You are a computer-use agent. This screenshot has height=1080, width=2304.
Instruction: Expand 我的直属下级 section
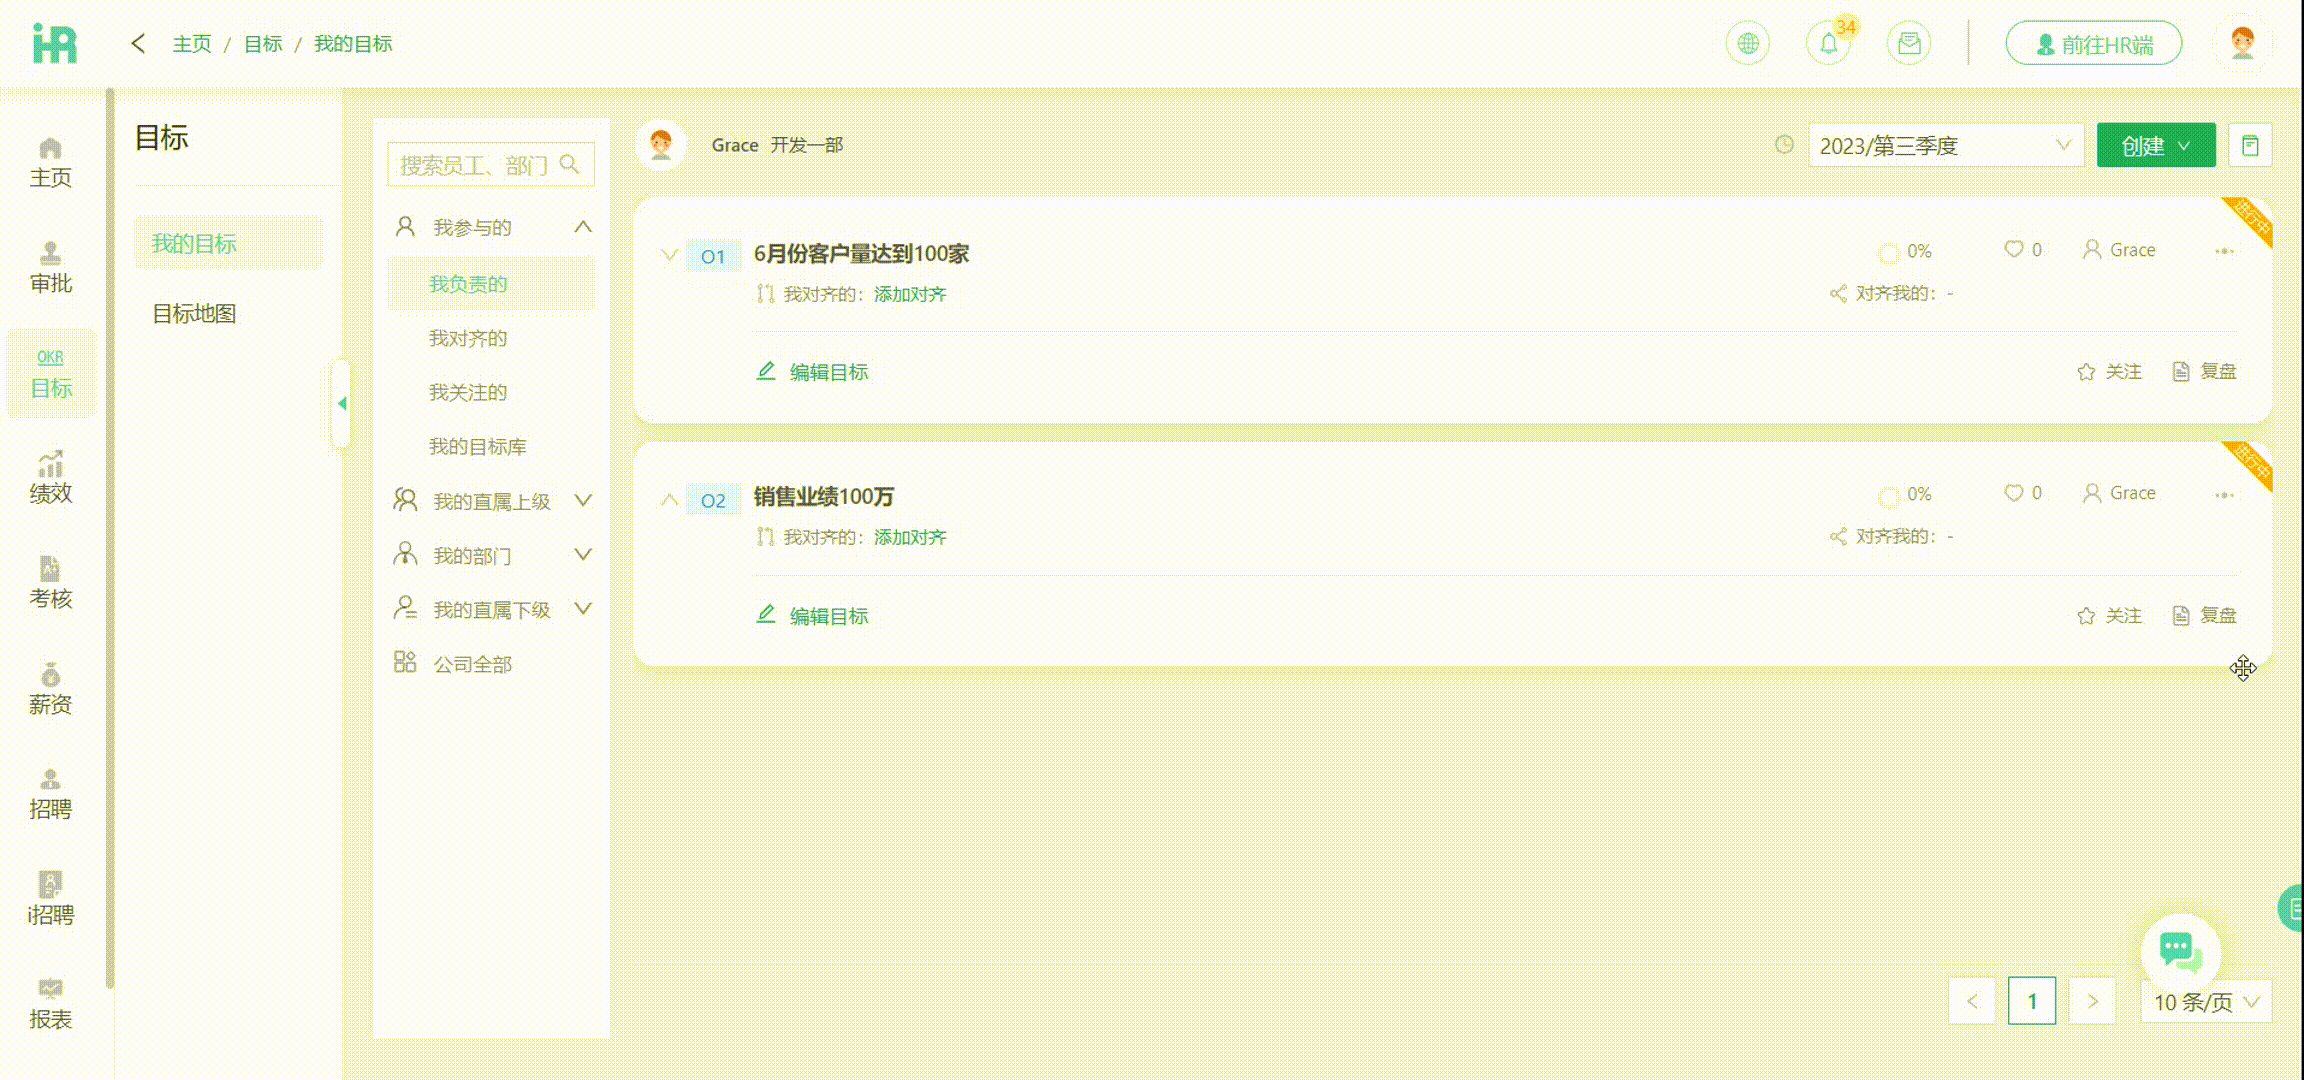(x=583, y=608)
